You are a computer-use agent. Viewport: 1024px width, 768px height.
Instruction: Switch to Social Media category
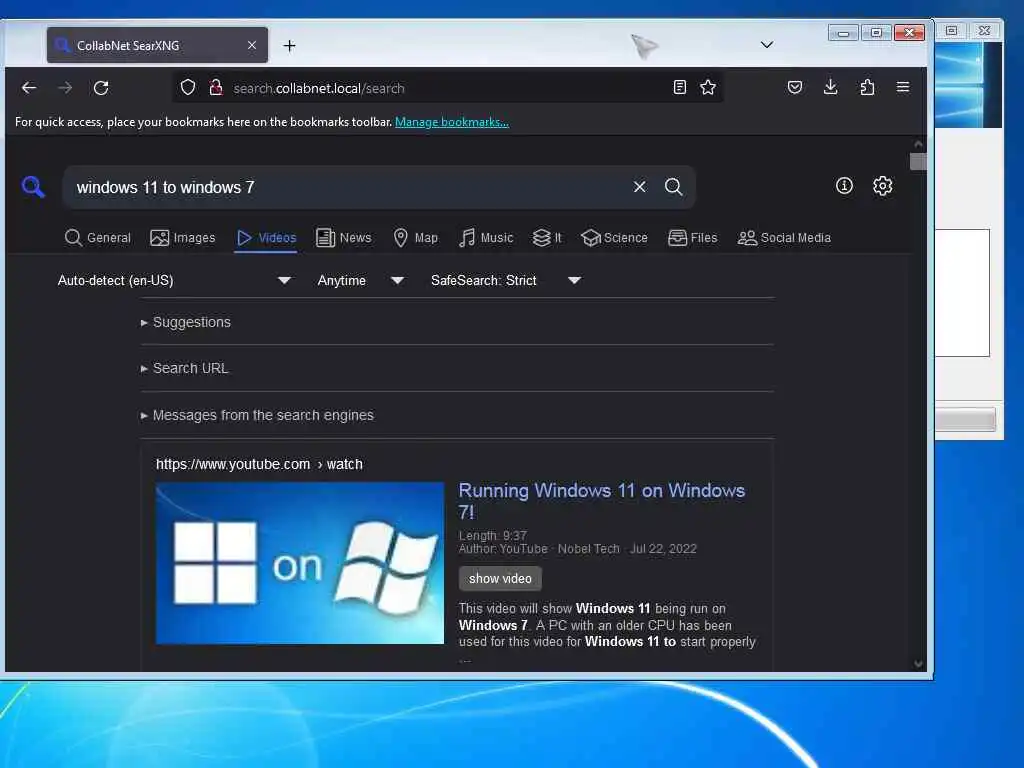[784, 238]
